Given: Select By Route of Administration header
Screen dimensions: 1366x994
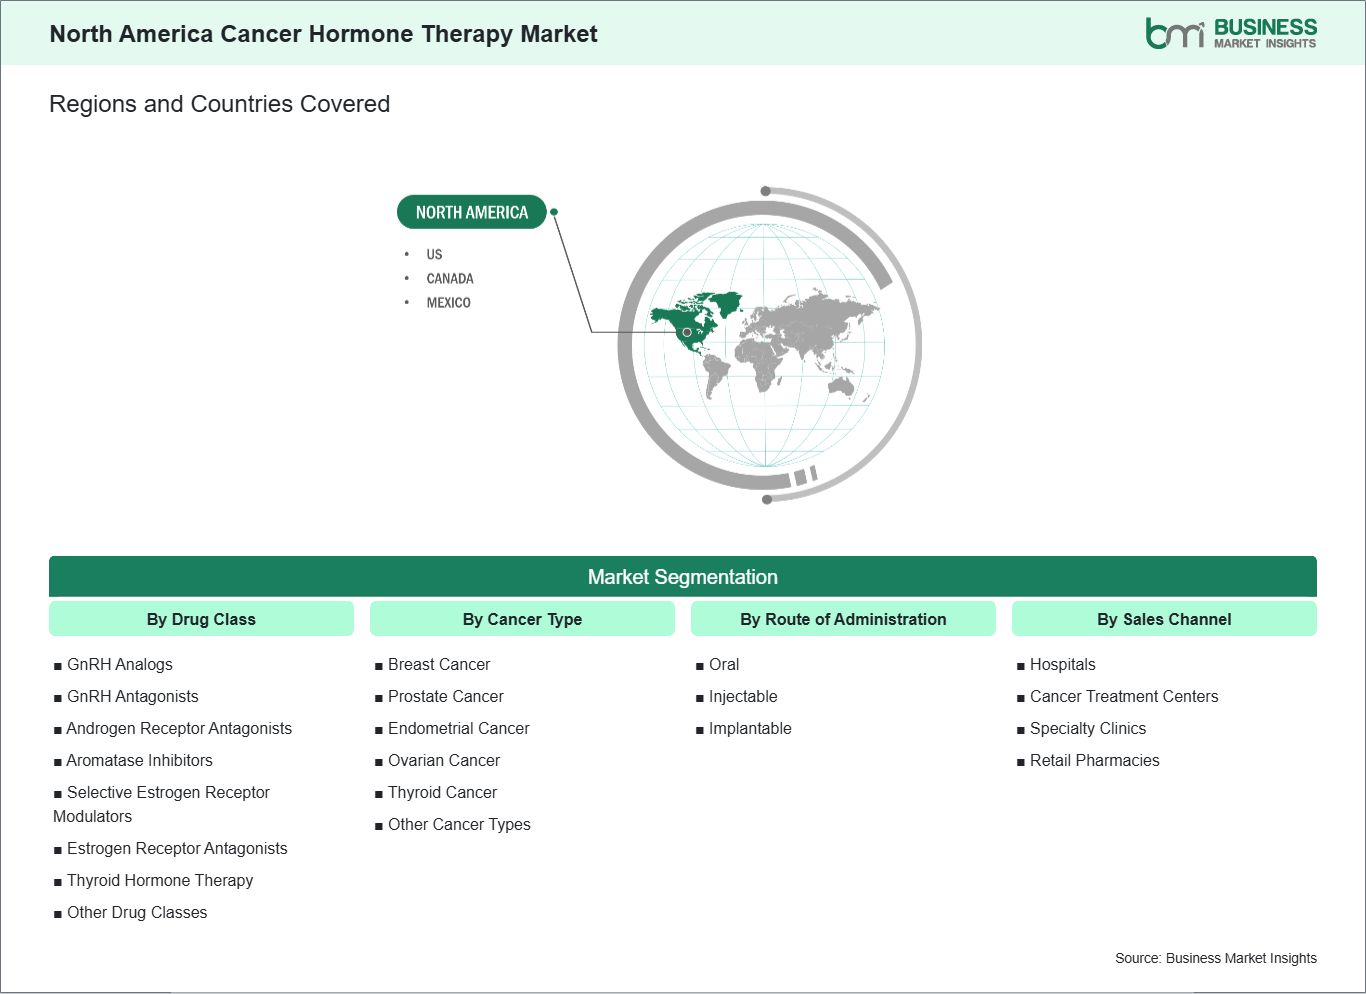Looking at the screenshot, I should pos(843,619).
